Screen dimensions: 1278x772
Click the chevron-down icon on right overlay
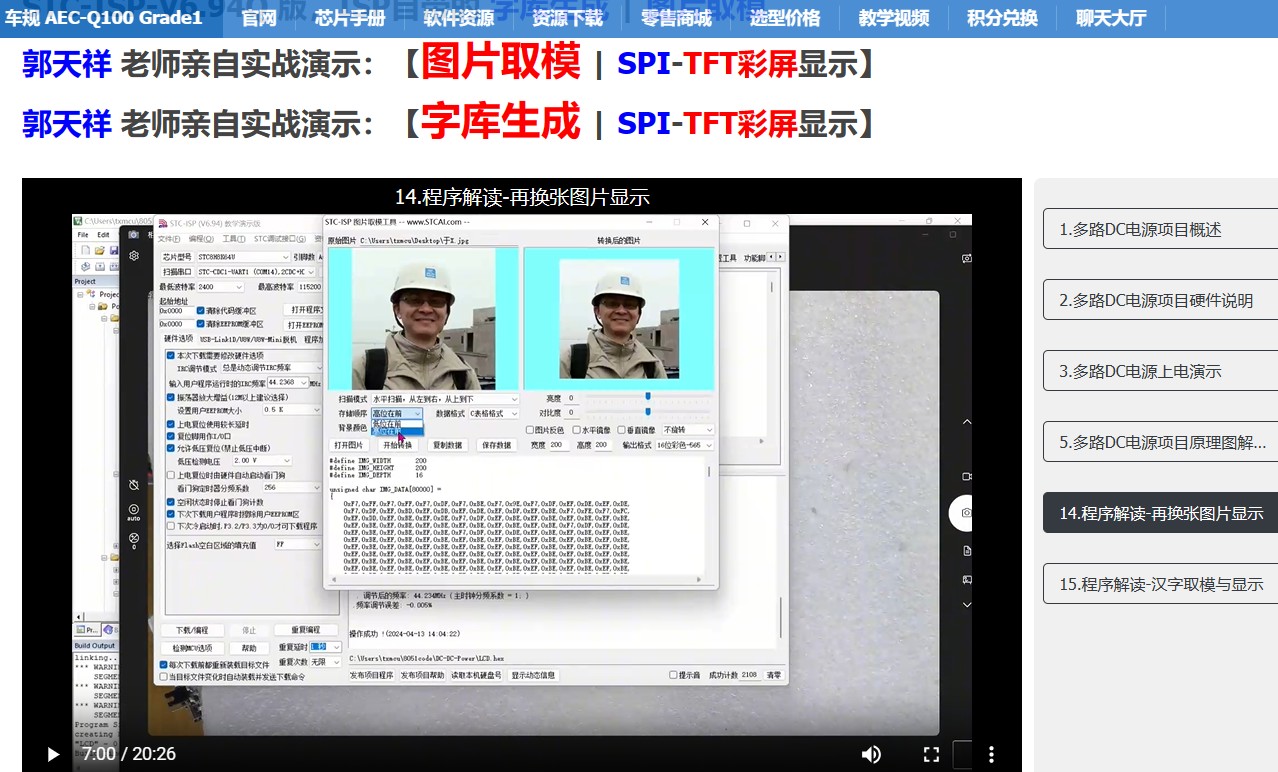tap(967, 604)
